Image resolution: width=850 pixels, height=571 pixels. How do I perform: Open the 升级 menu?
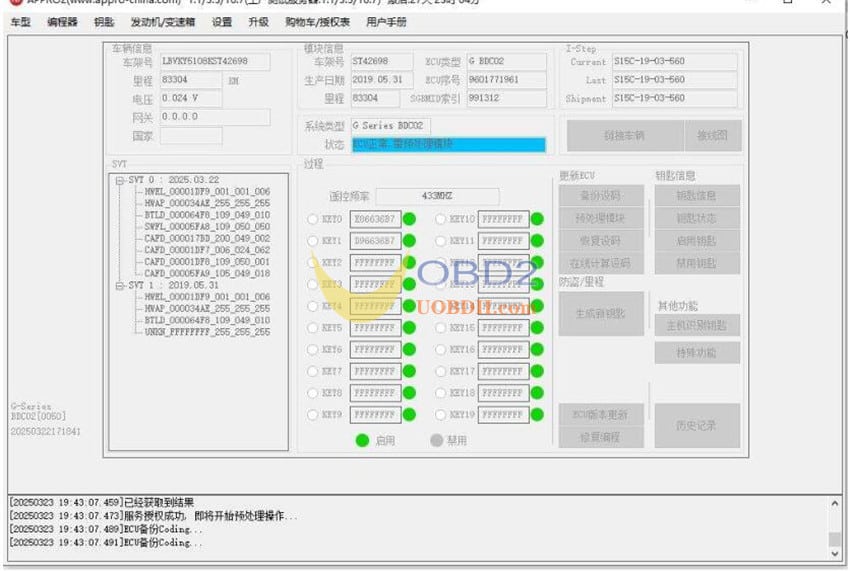[259, 22]
